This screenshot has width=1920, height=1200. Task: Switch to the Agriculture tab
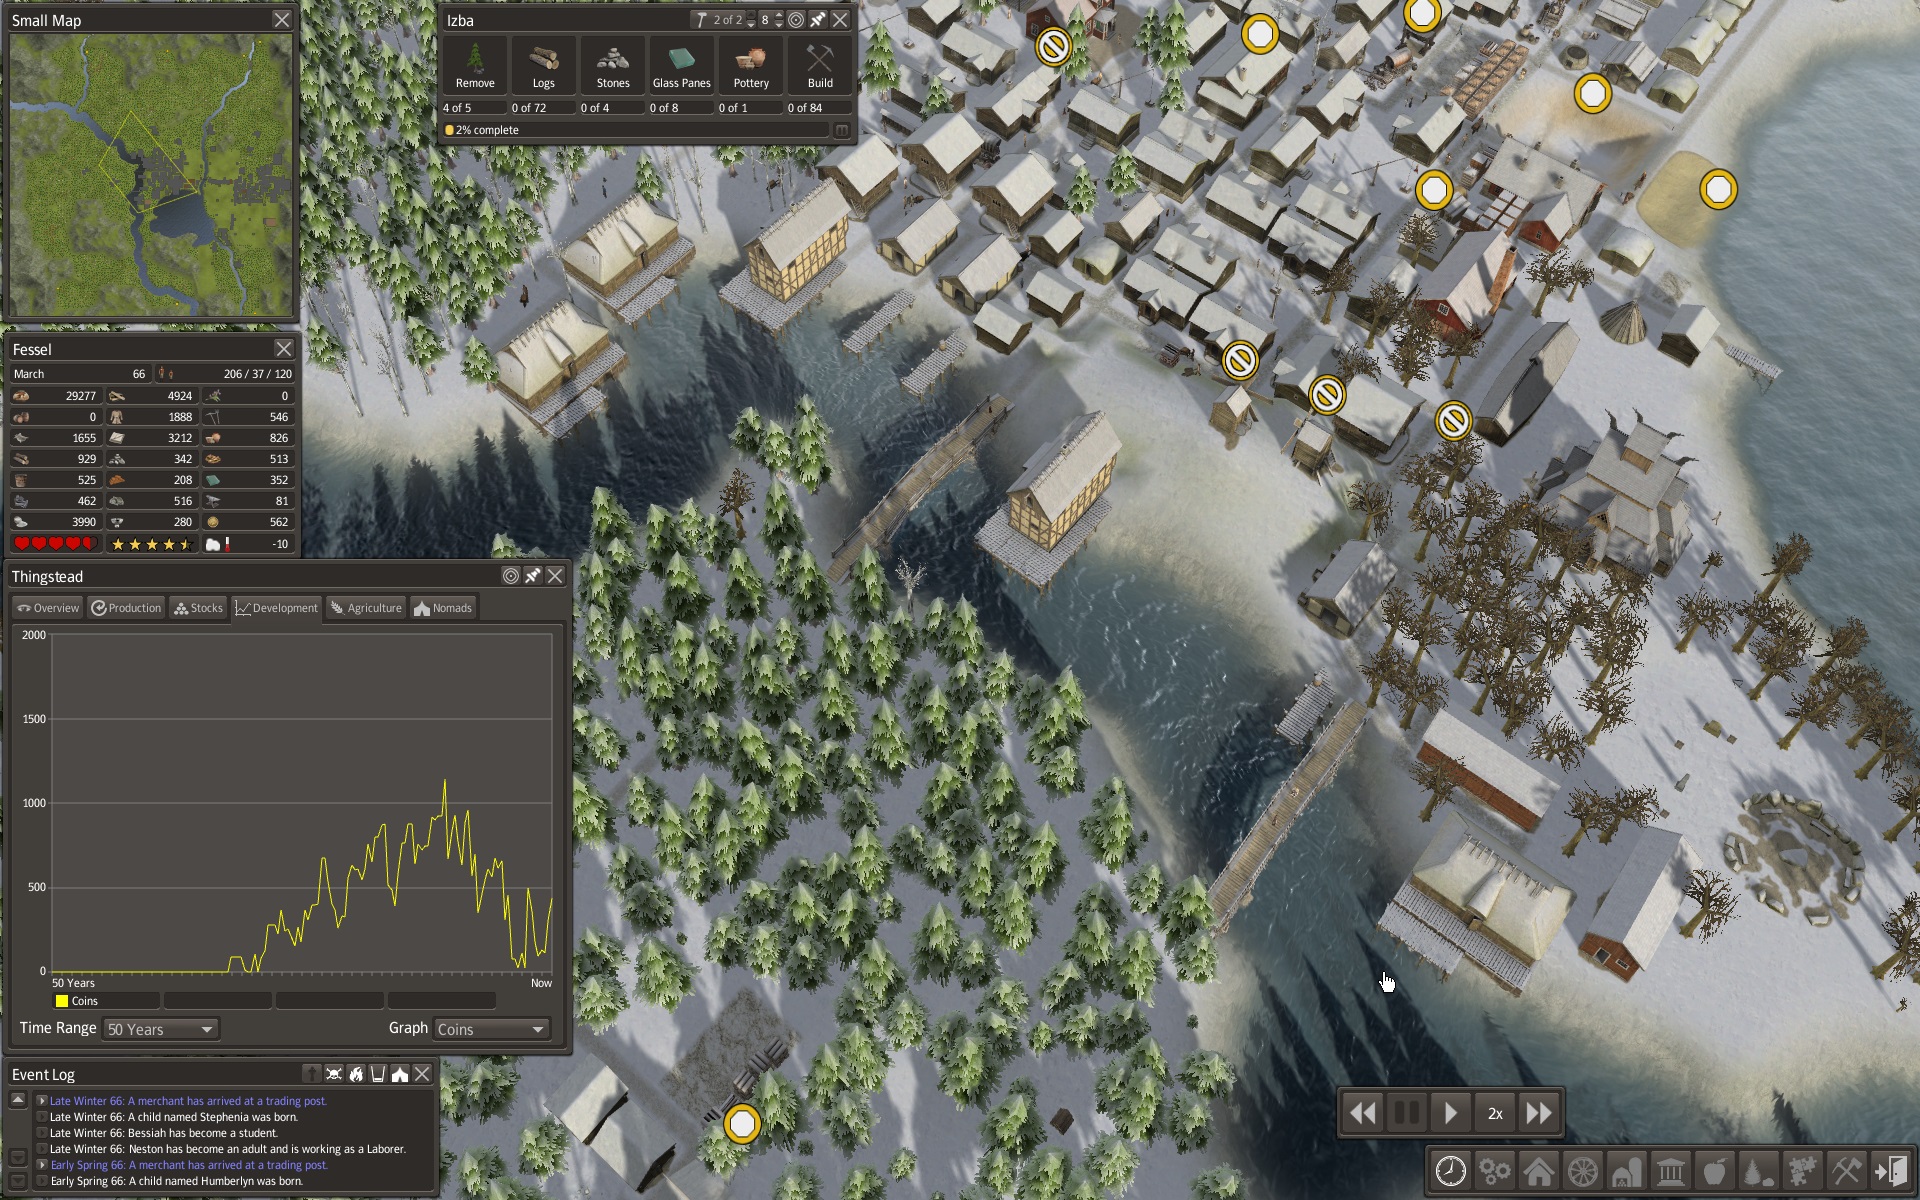pyautogui.click(x=366, y=608)
